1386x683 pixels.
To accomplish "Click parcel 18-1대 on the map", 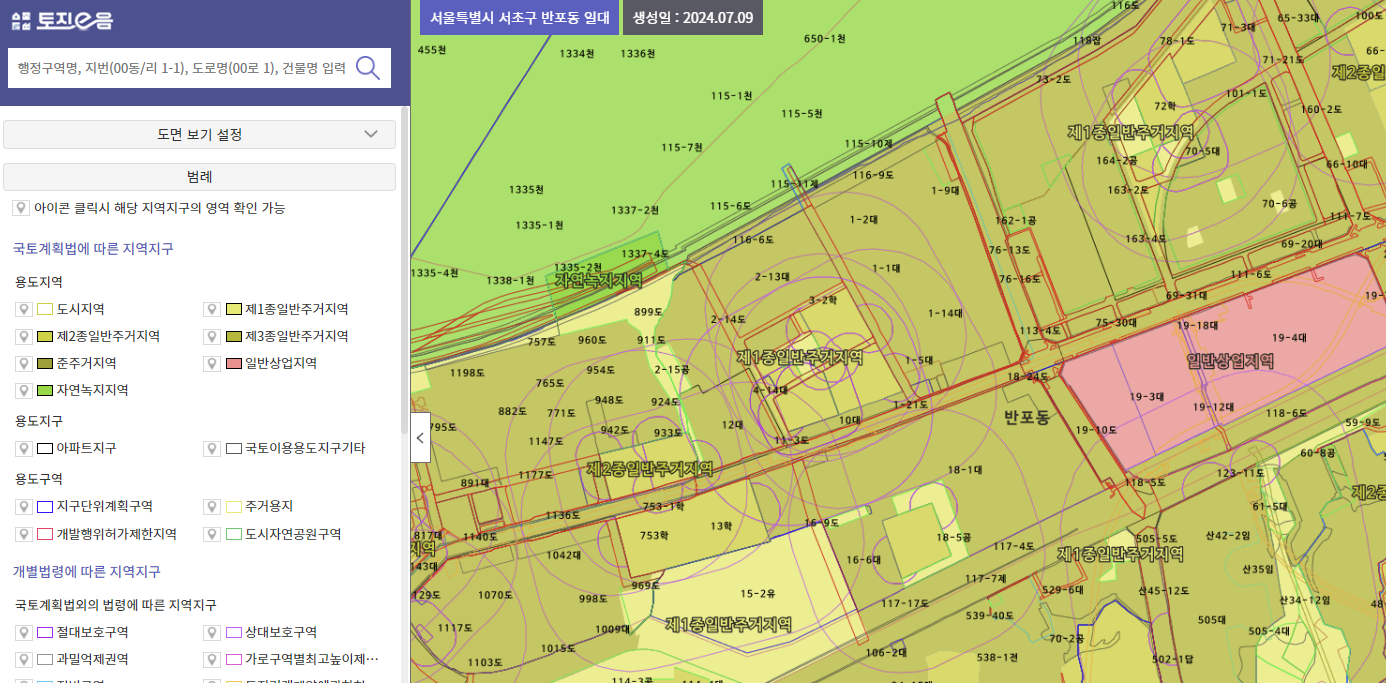I will pyautogui.click(x=964, y=469).
